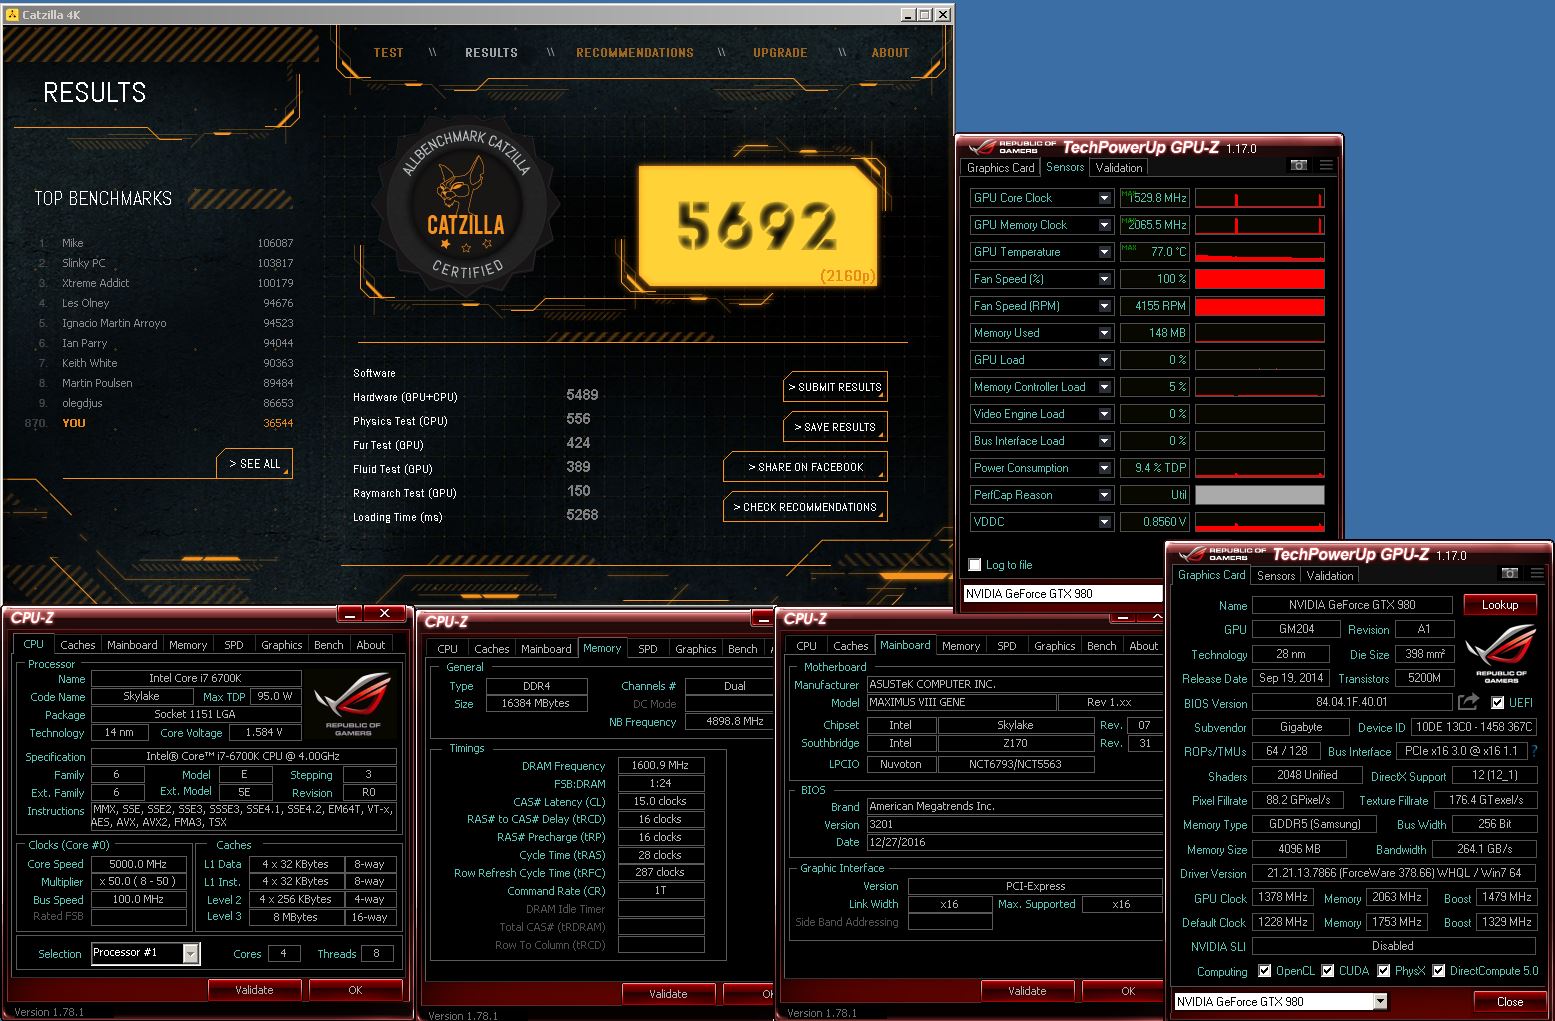Open the Caches tab in the CPU-Z processor window
This screenshot has height=1021, width=1555.
[x=78, y=645]
